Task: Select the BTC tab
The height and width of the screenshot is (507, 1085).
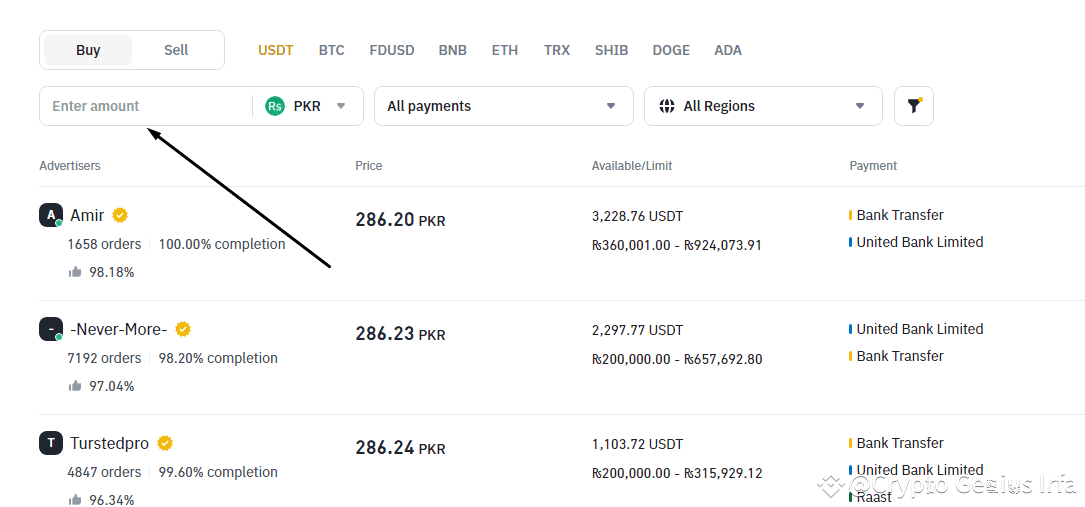Action: click(331, 50)
